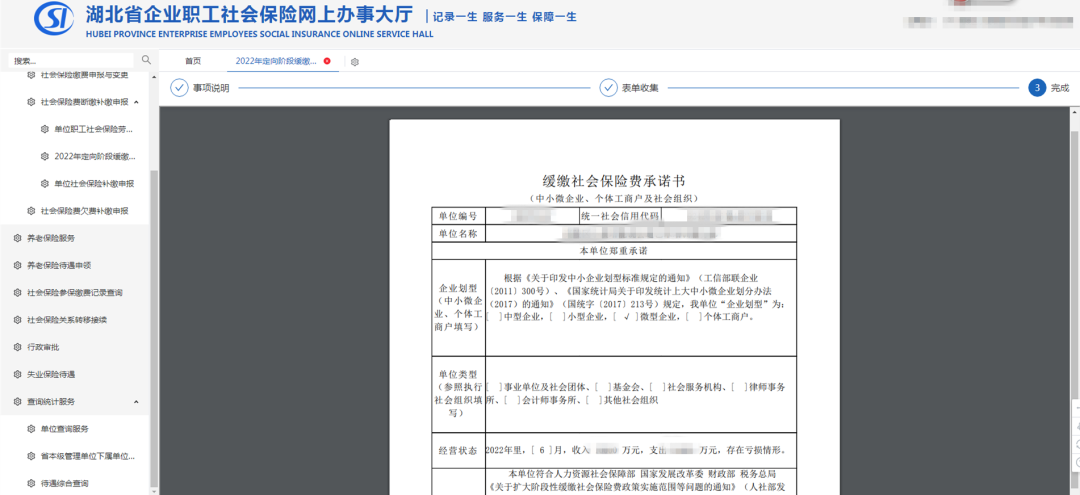This screenshot has width=1080, height=495.
Task: Switch to the 首页 tab
Action: point(193,61)
